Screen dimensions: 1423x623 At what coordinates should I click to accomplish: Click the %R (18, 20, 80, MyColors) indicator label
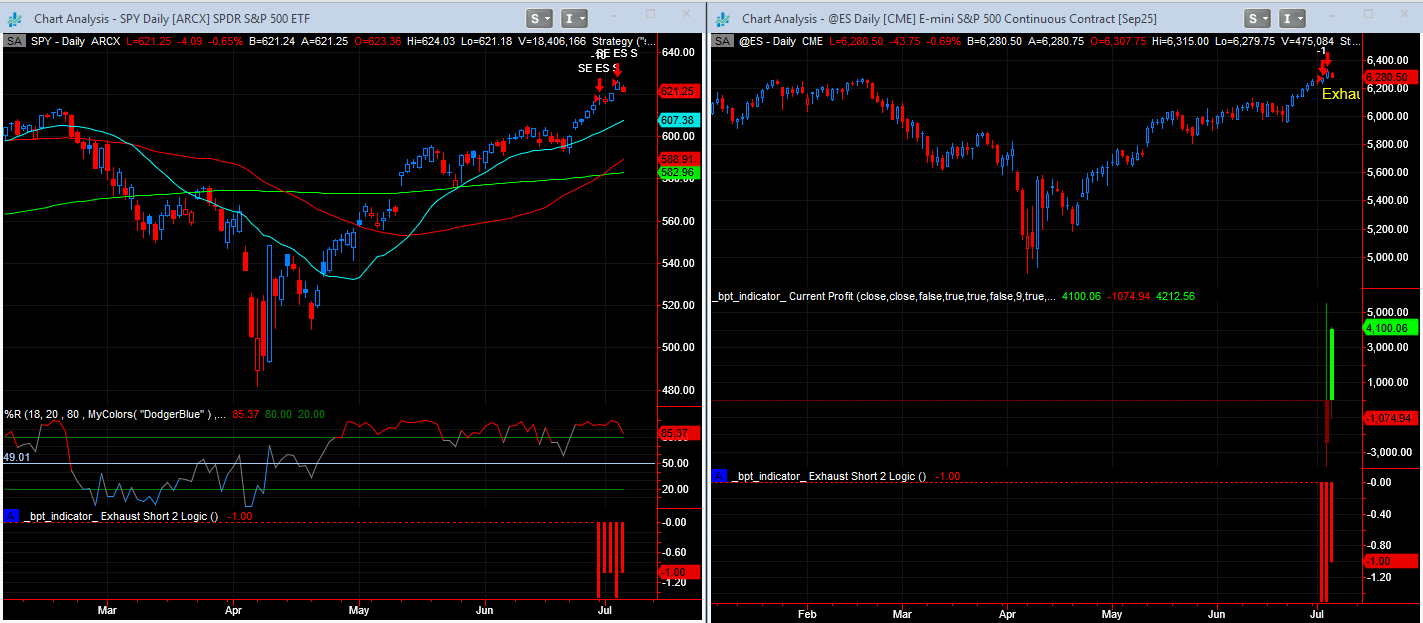[x=113, y=414]
